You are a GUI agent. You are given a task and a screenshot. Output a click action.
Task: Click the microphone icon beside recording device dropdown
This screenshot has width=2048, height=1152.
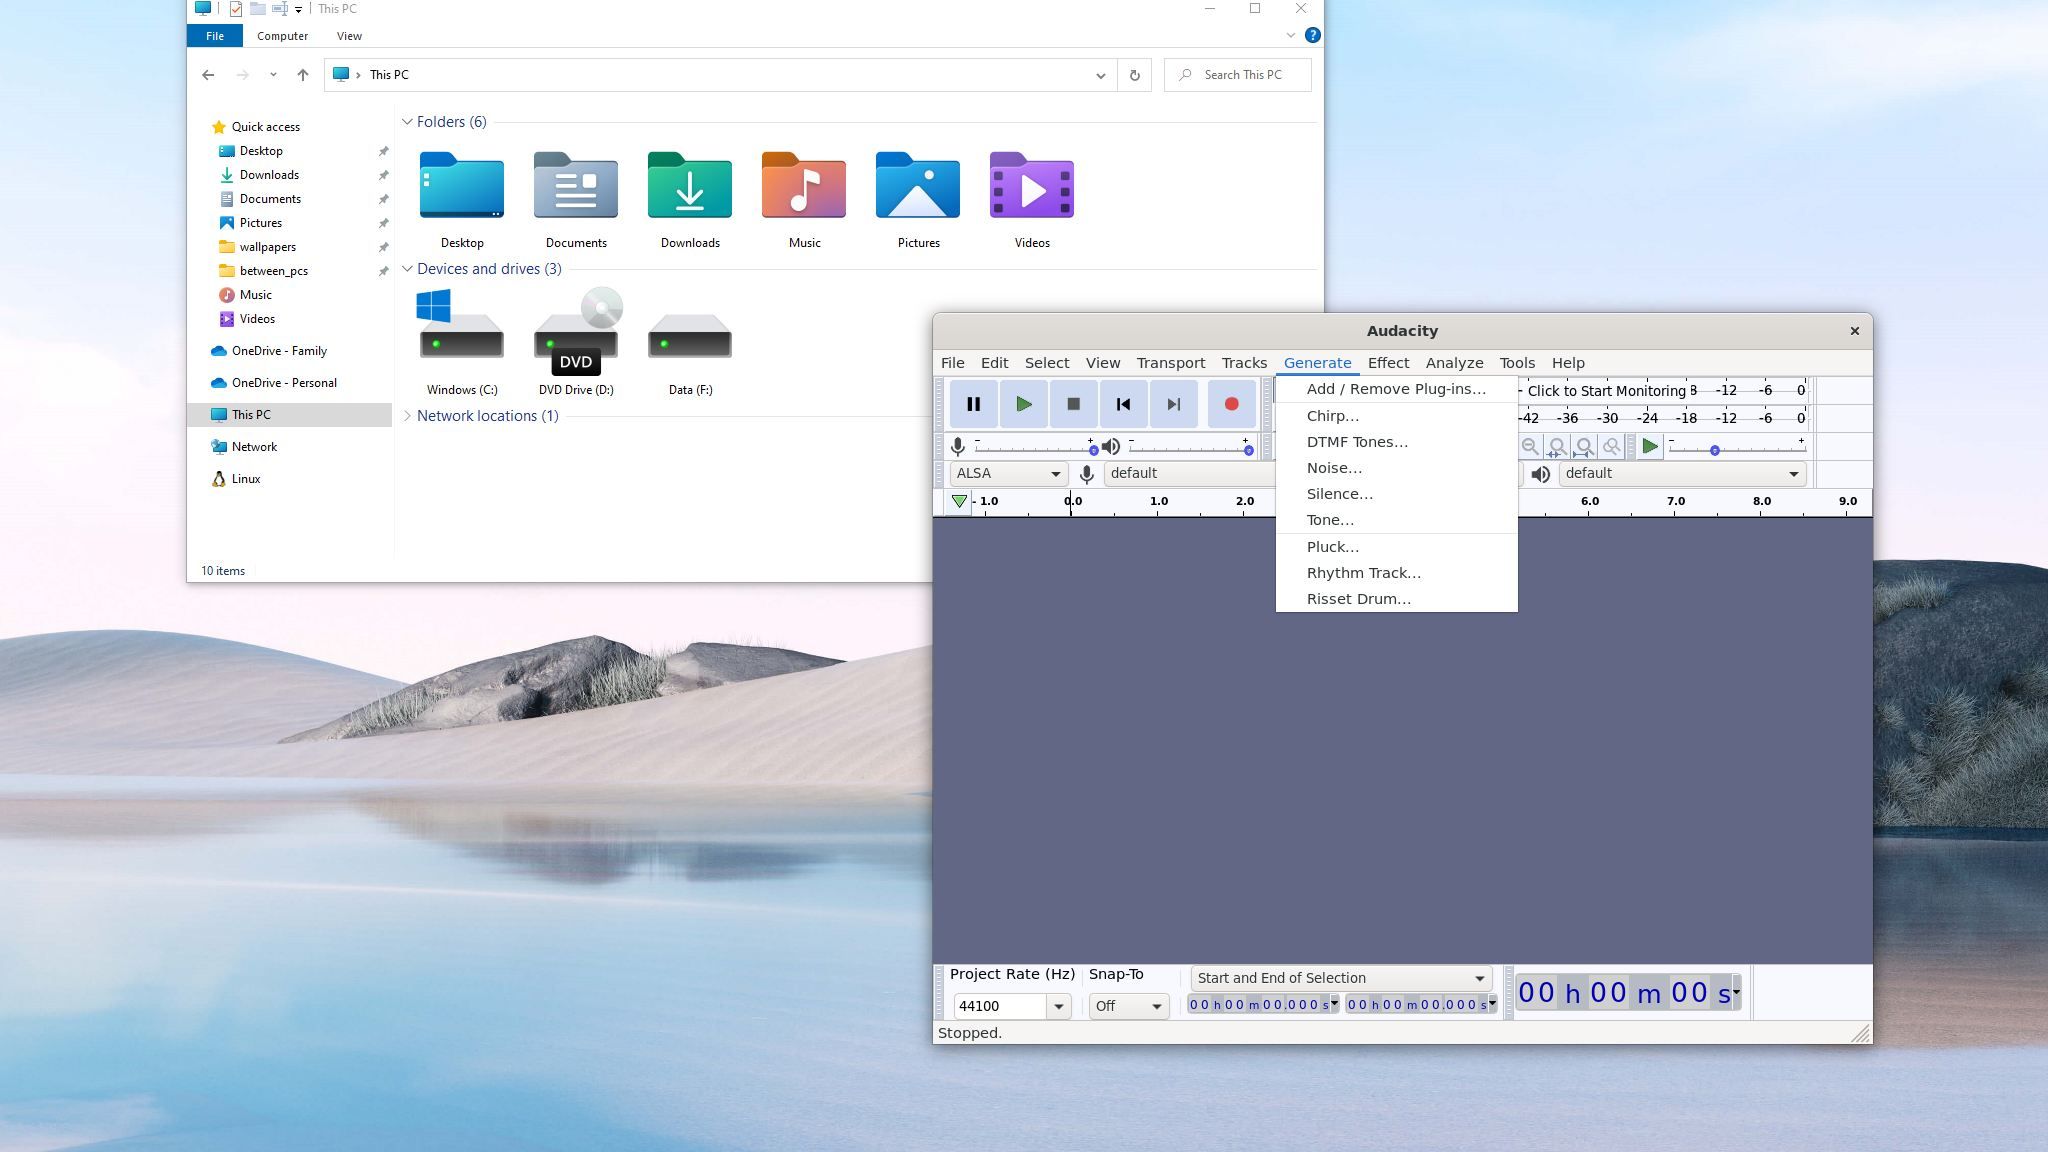point(1086,474)
